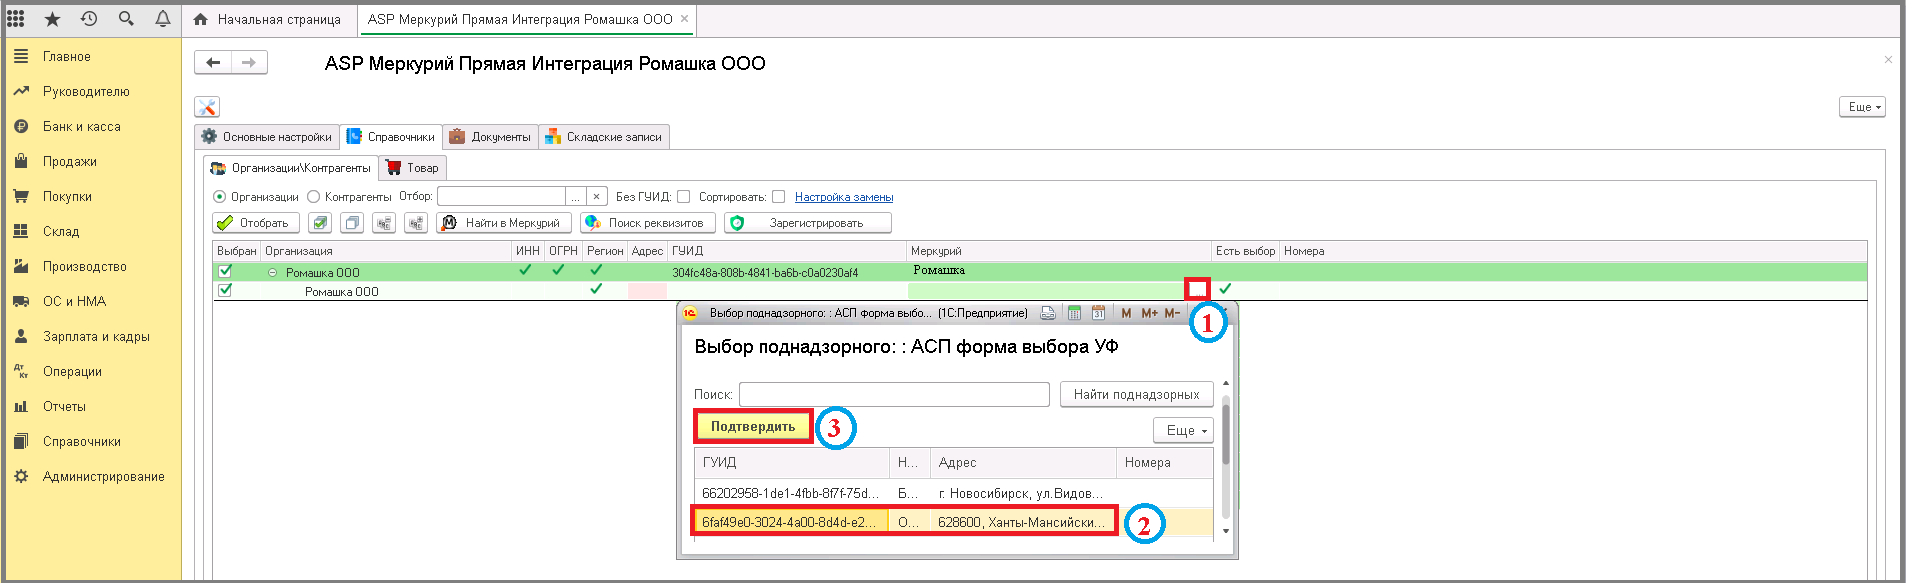Open the notifications bell icon
1906x583 pixels.
[x=163, y=19]
